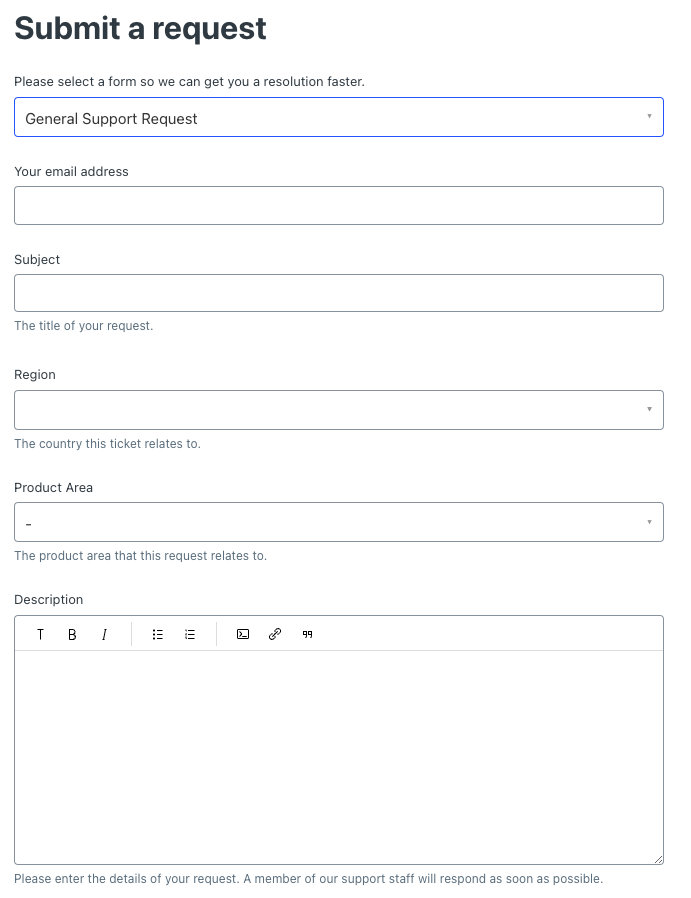This screenshot has height=898, width=691.
Task: Insert a numbered list
Action: [x=190, y=634]
